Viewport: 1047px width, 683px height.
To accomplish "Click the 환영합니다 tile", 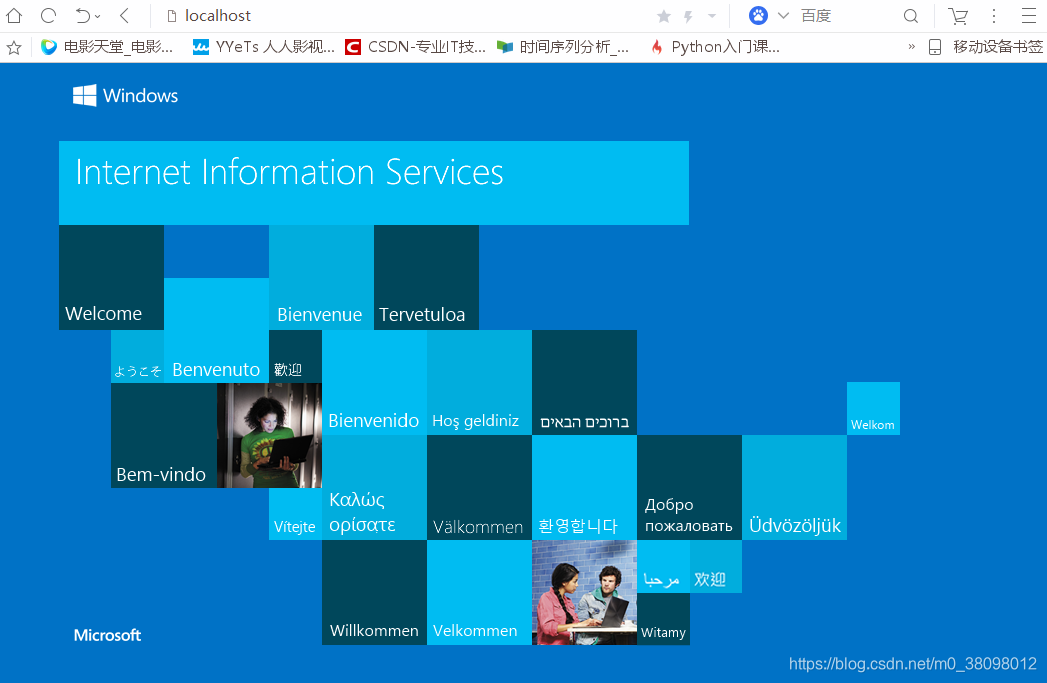I will pyautogui.click(x=584, y=487).
